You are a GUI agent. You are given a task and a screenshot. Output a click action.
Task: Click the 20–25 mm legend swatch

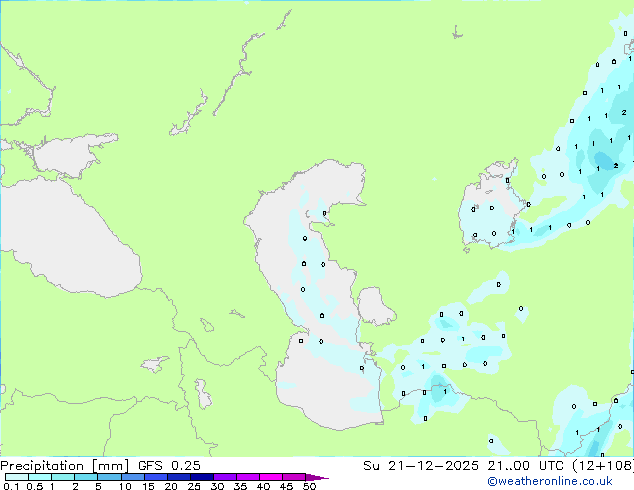(x=178, y=477)
